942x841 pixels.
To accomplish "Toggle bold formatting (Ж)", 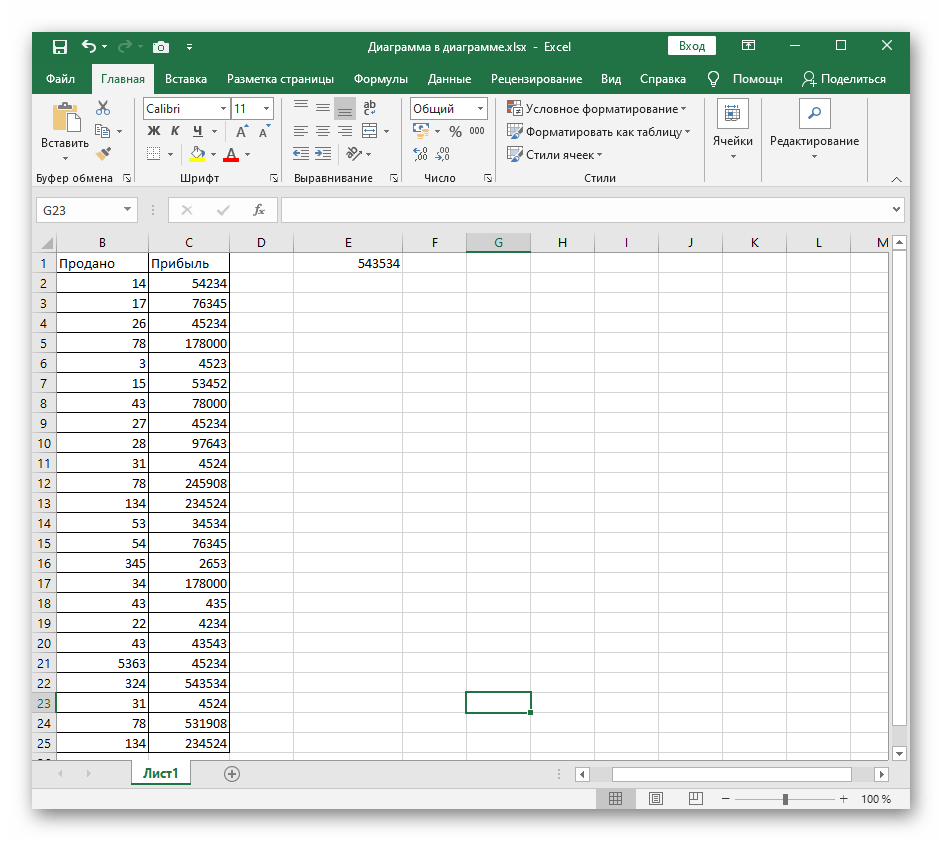I will (153, 131).
